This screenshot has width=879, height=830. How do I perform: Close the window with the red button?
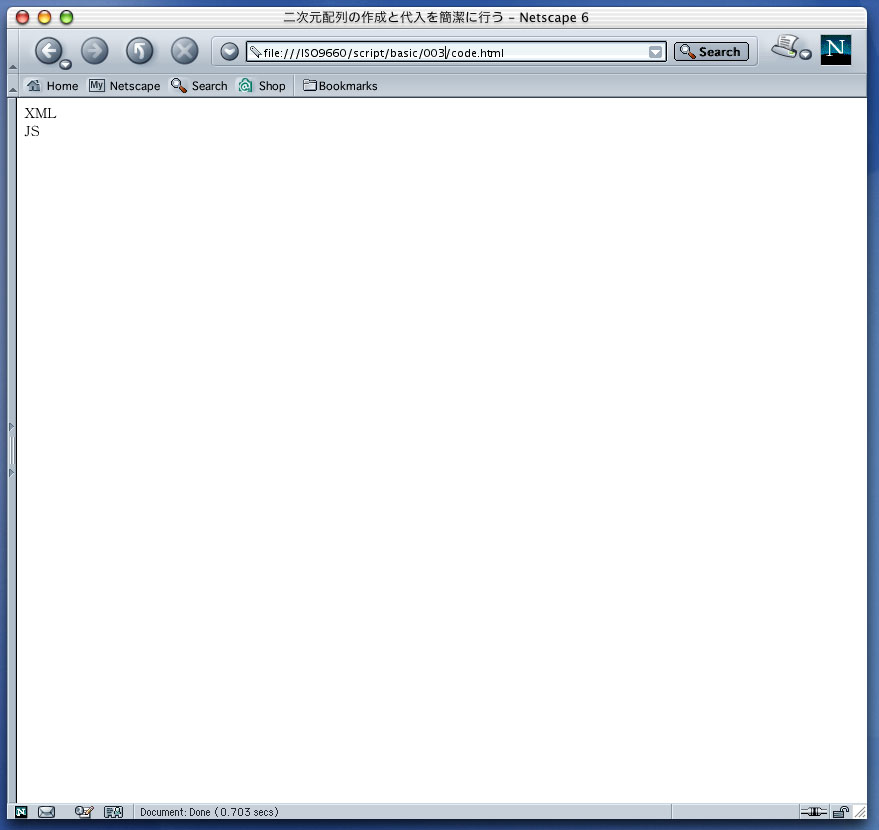point(22,17)
